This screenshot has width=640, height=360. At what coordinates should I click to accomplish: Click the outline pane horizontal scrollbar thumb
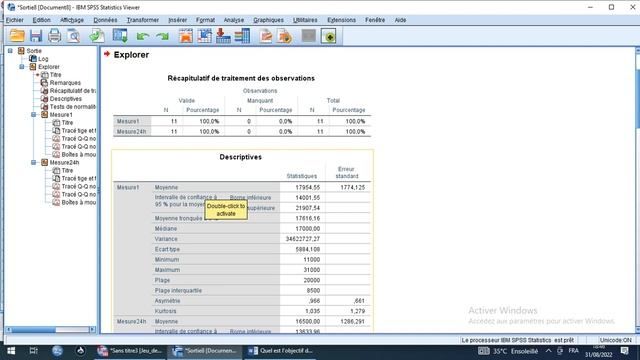34,330
